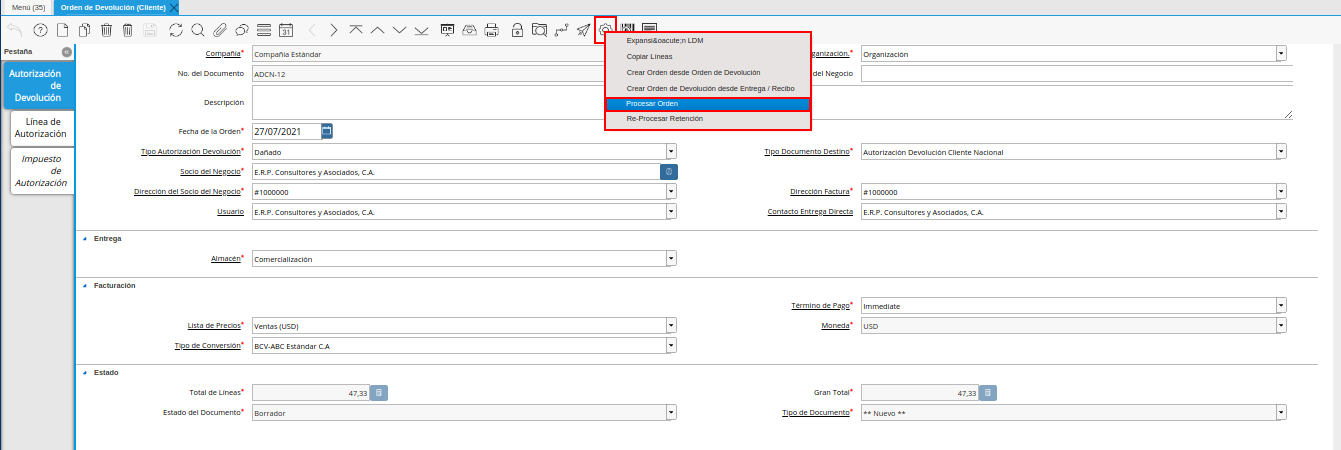Open the Help icon in the toolbar

(40, 30)
